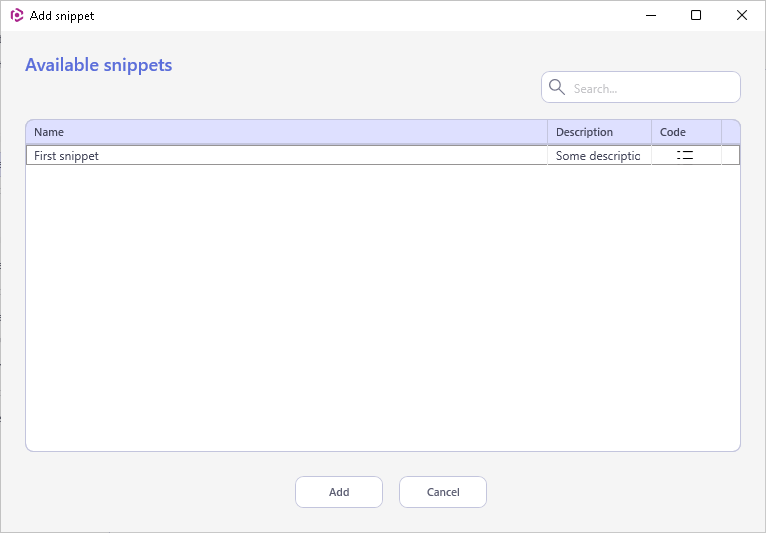
Task: Minimize the Add snippet window
Action: tap(651, 15)
